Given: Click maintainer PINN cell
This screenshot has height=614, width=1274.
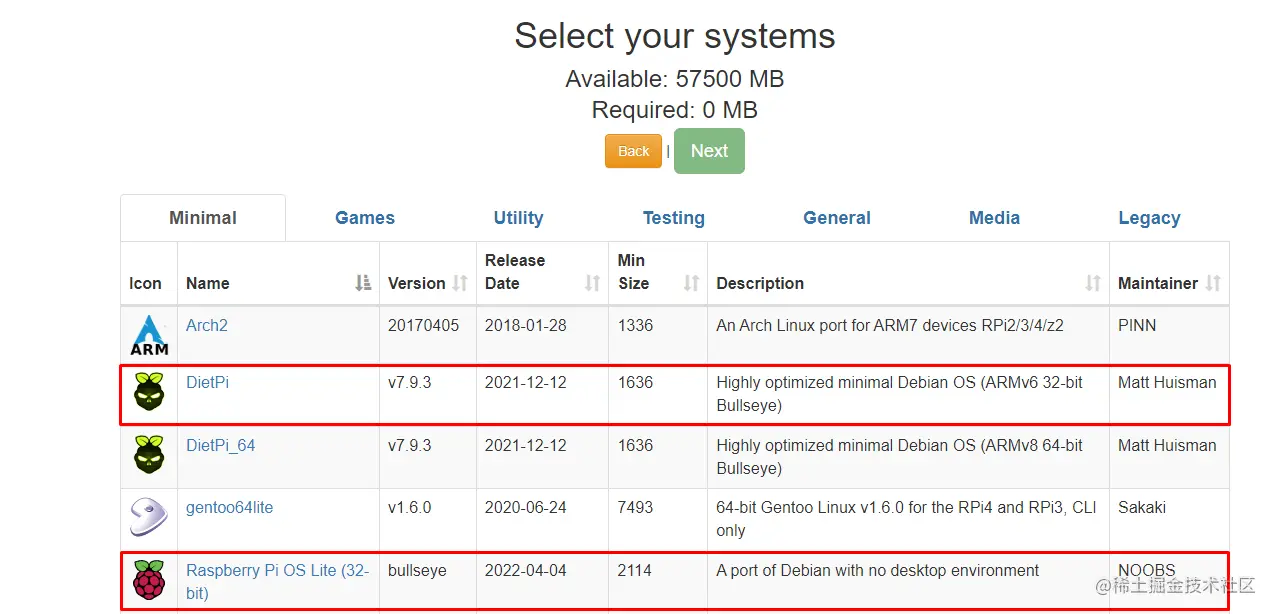Looking at the screenshot, I should 1137,325.
